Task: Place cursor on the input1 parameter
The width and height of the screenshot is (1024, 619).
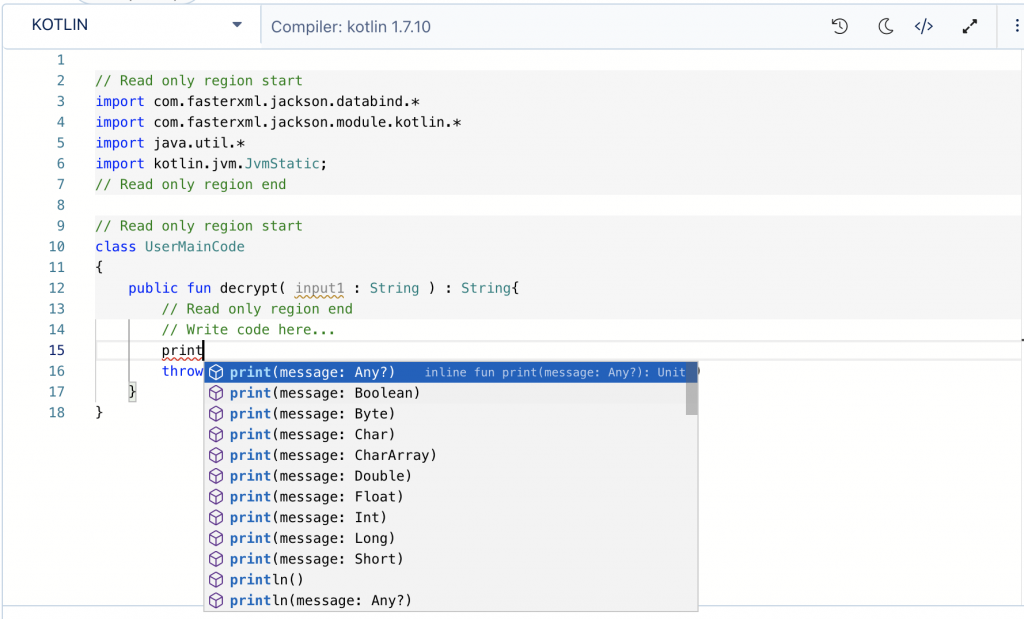Action: click(320, 288)
